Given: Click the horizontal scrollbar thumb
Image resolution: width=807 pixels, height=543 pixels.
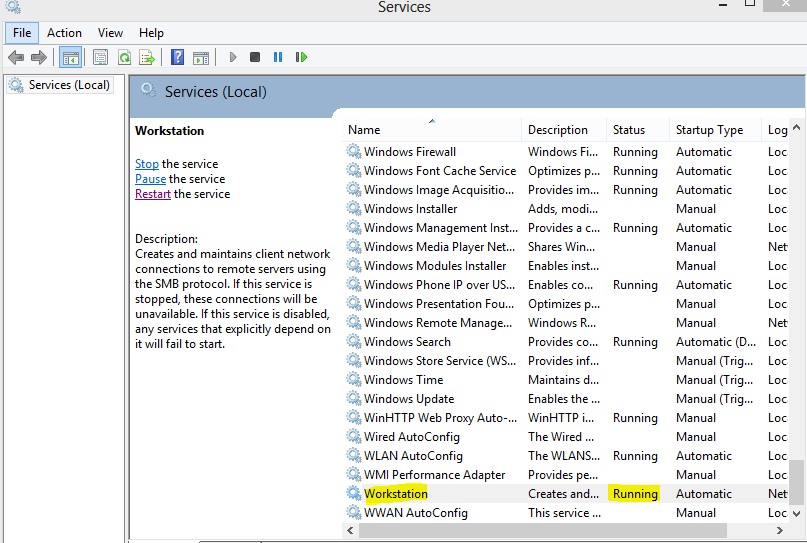Looking at the screenshot, I should click(542, 530).
